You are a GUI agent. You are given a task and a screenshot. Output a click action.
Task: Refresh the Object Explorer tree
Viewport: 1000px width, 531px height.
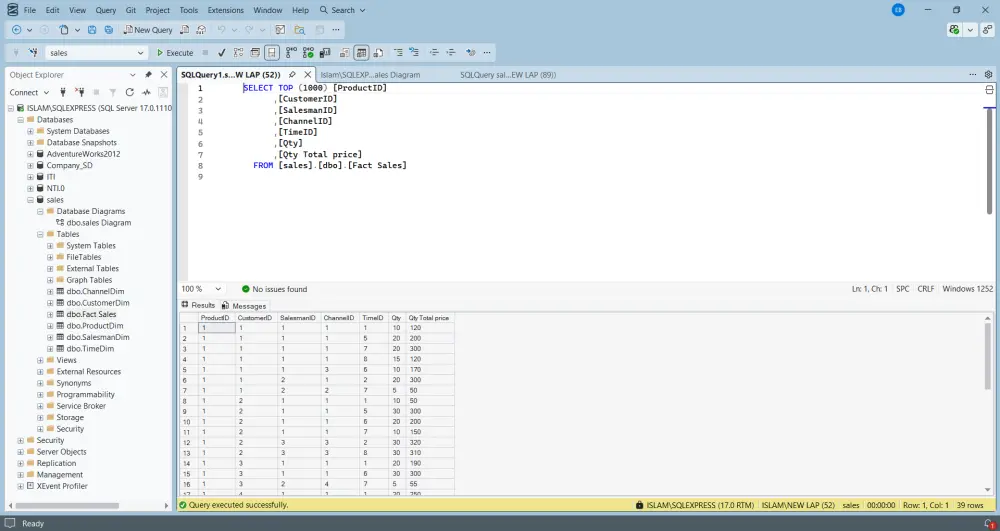[129, 92]
